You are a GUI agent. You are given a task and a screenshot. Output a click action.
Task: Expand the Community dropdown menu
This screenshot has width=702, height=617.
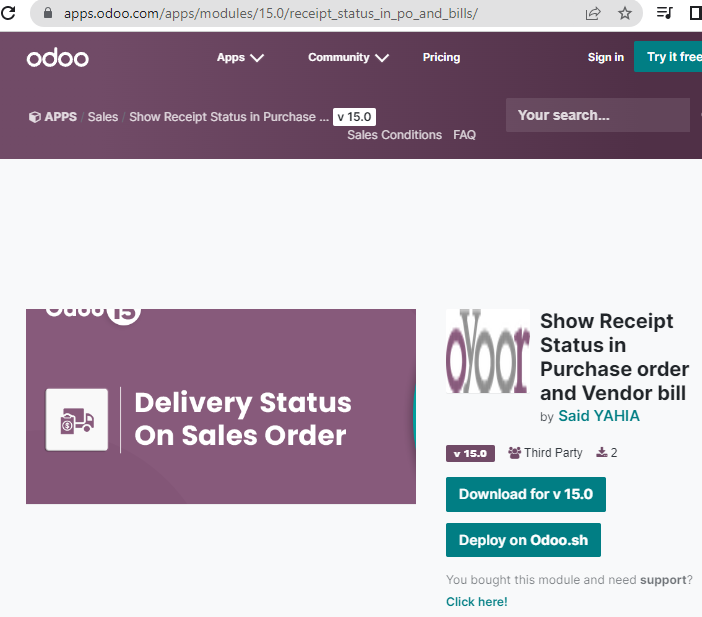[x=348, y=57]
